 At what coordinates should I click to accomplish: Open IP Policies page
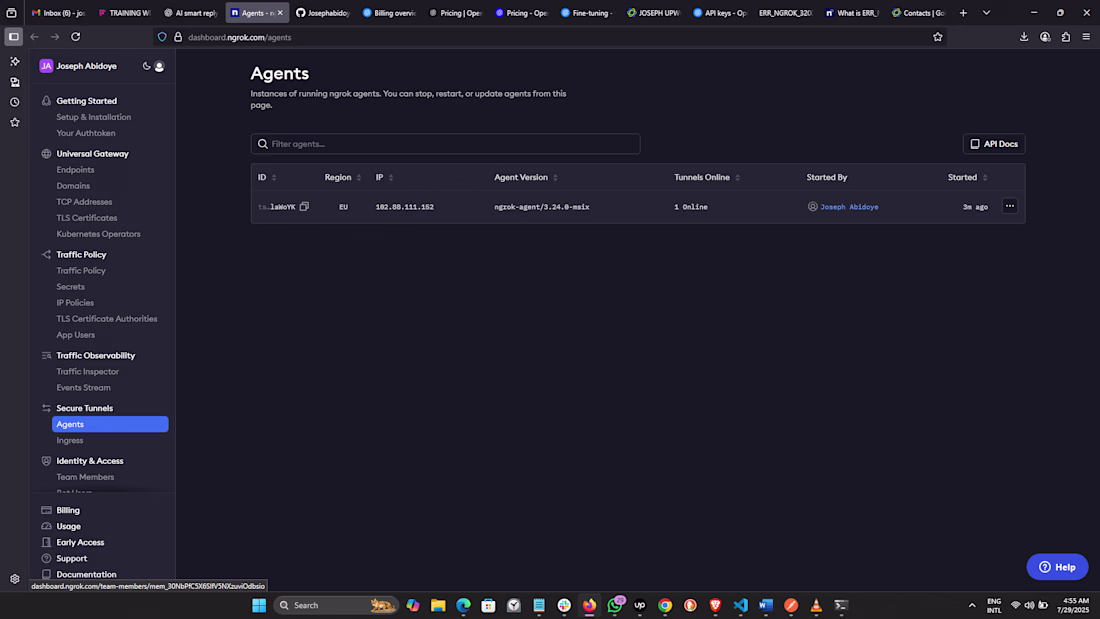75,303
